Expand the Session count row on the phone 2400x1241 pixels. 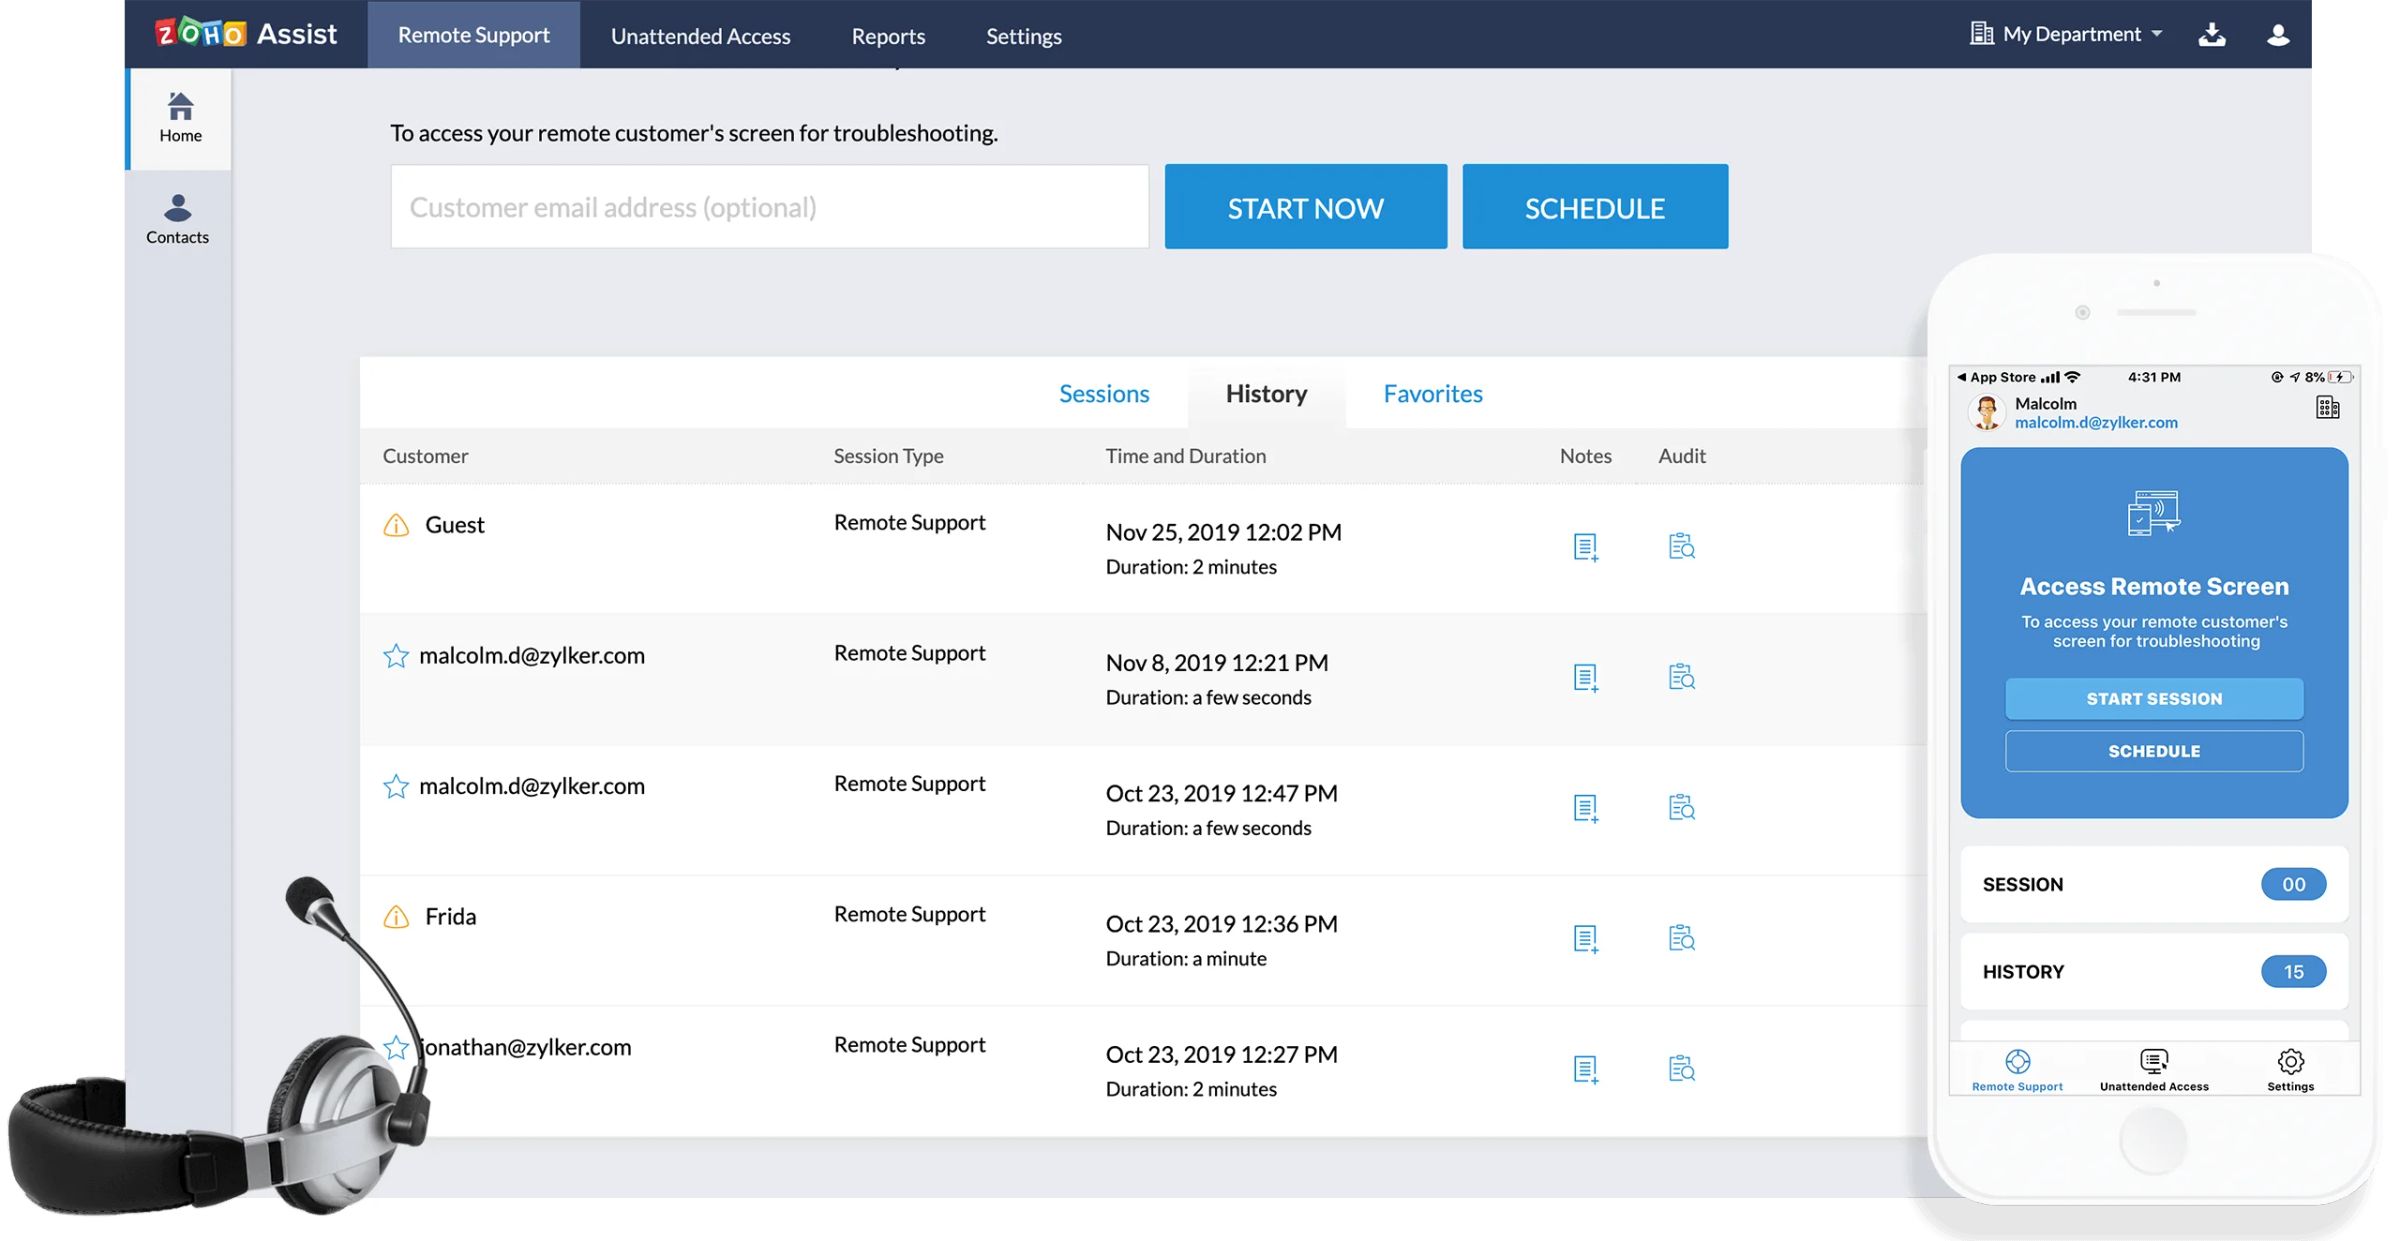click(2153, 884)
